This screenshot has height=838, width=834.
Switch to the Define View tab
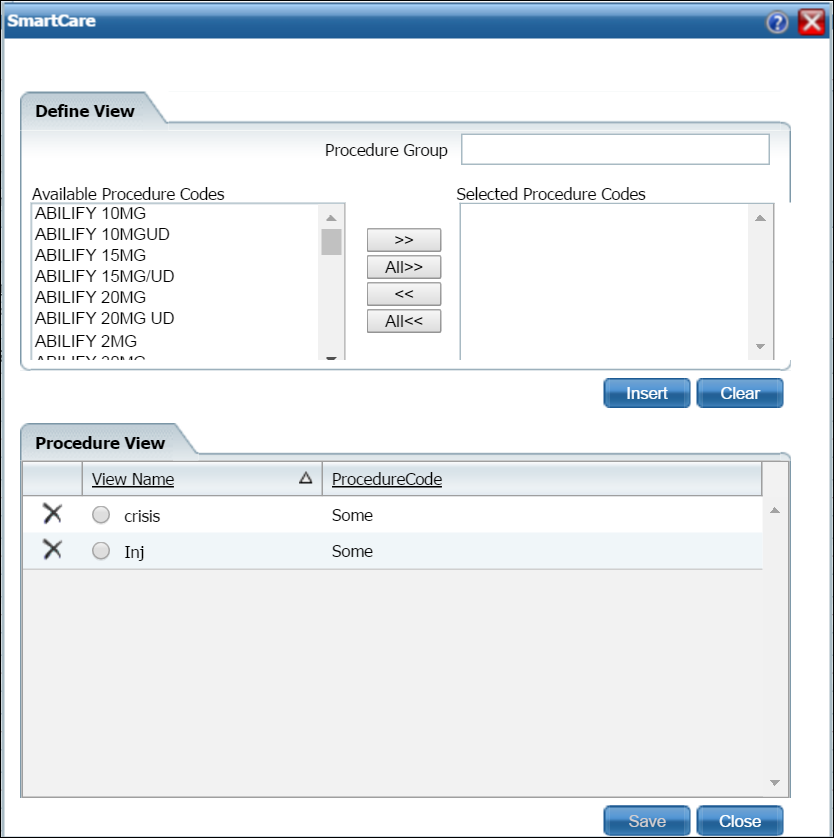point(85,111)
